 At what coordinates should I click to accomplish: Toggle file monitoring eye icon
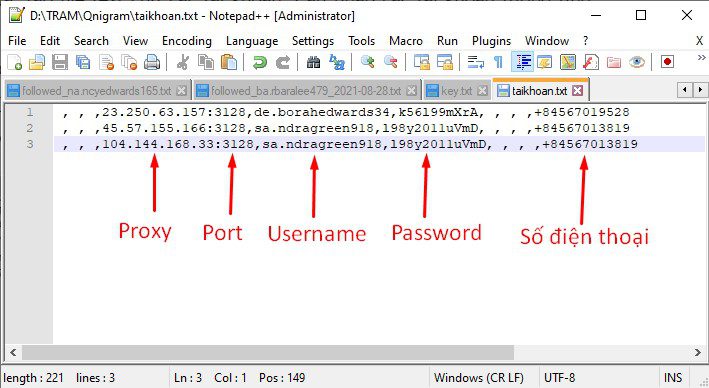tap(637, 62)
